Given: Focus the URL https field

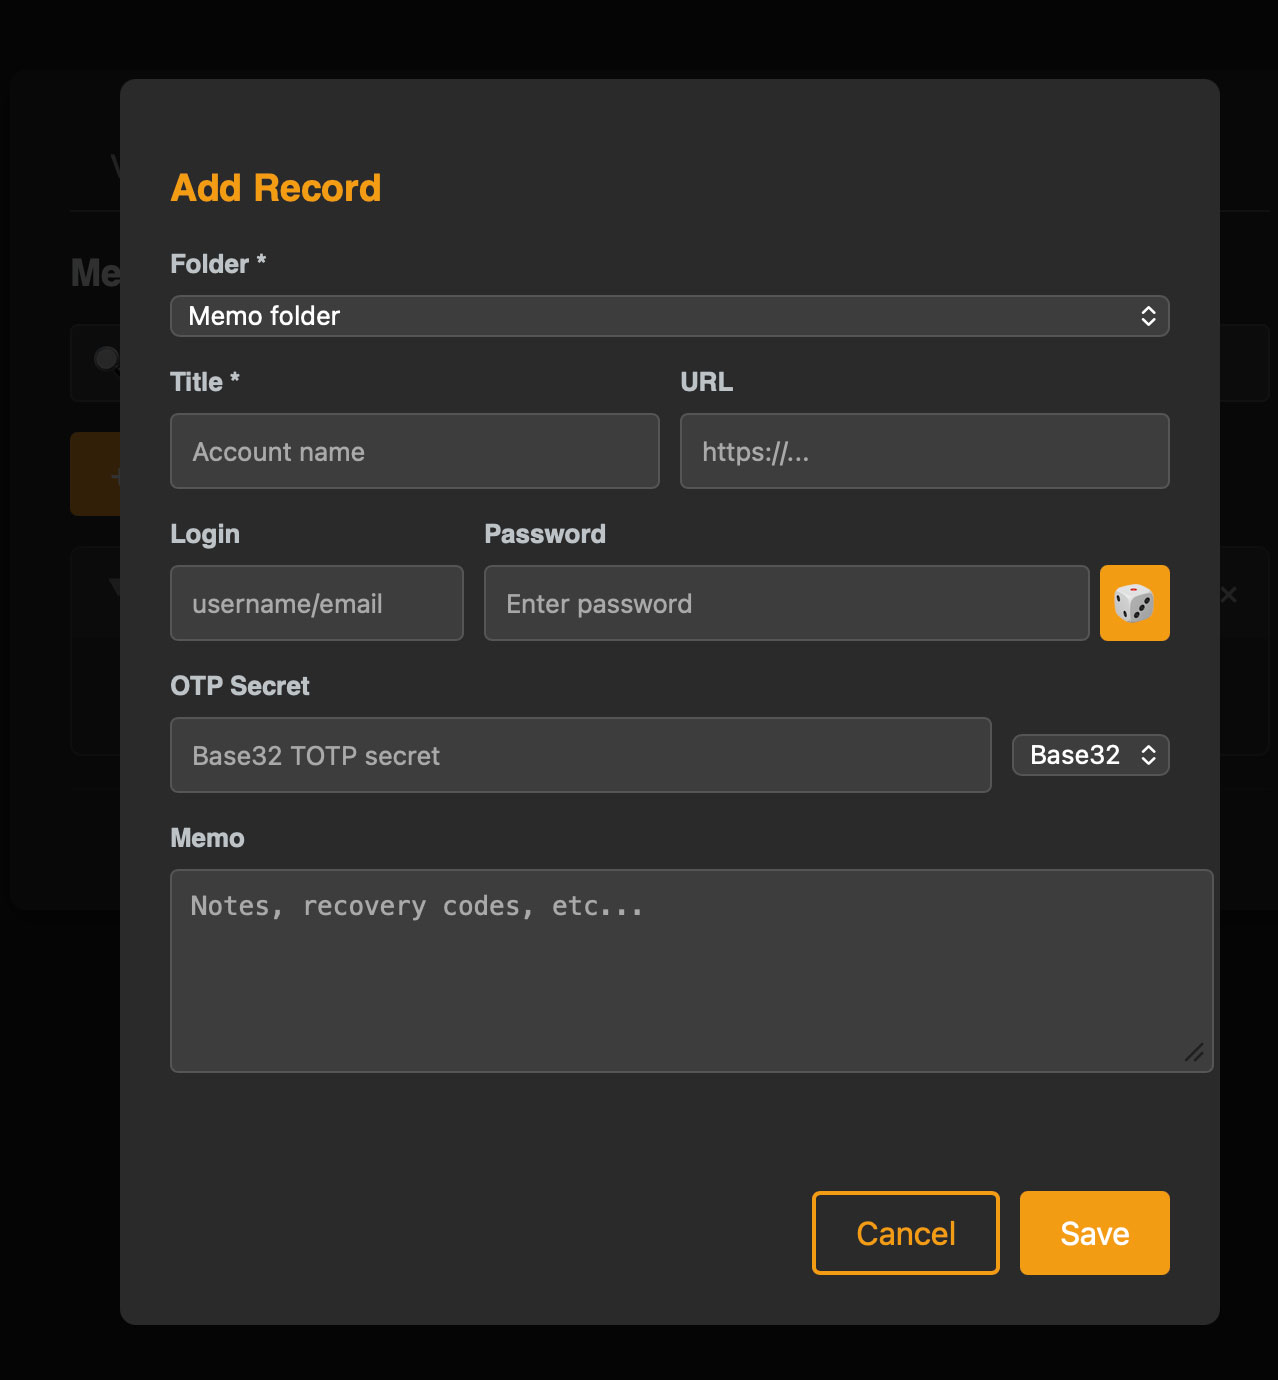Looking at the screenshot, I should coord(924,451).
